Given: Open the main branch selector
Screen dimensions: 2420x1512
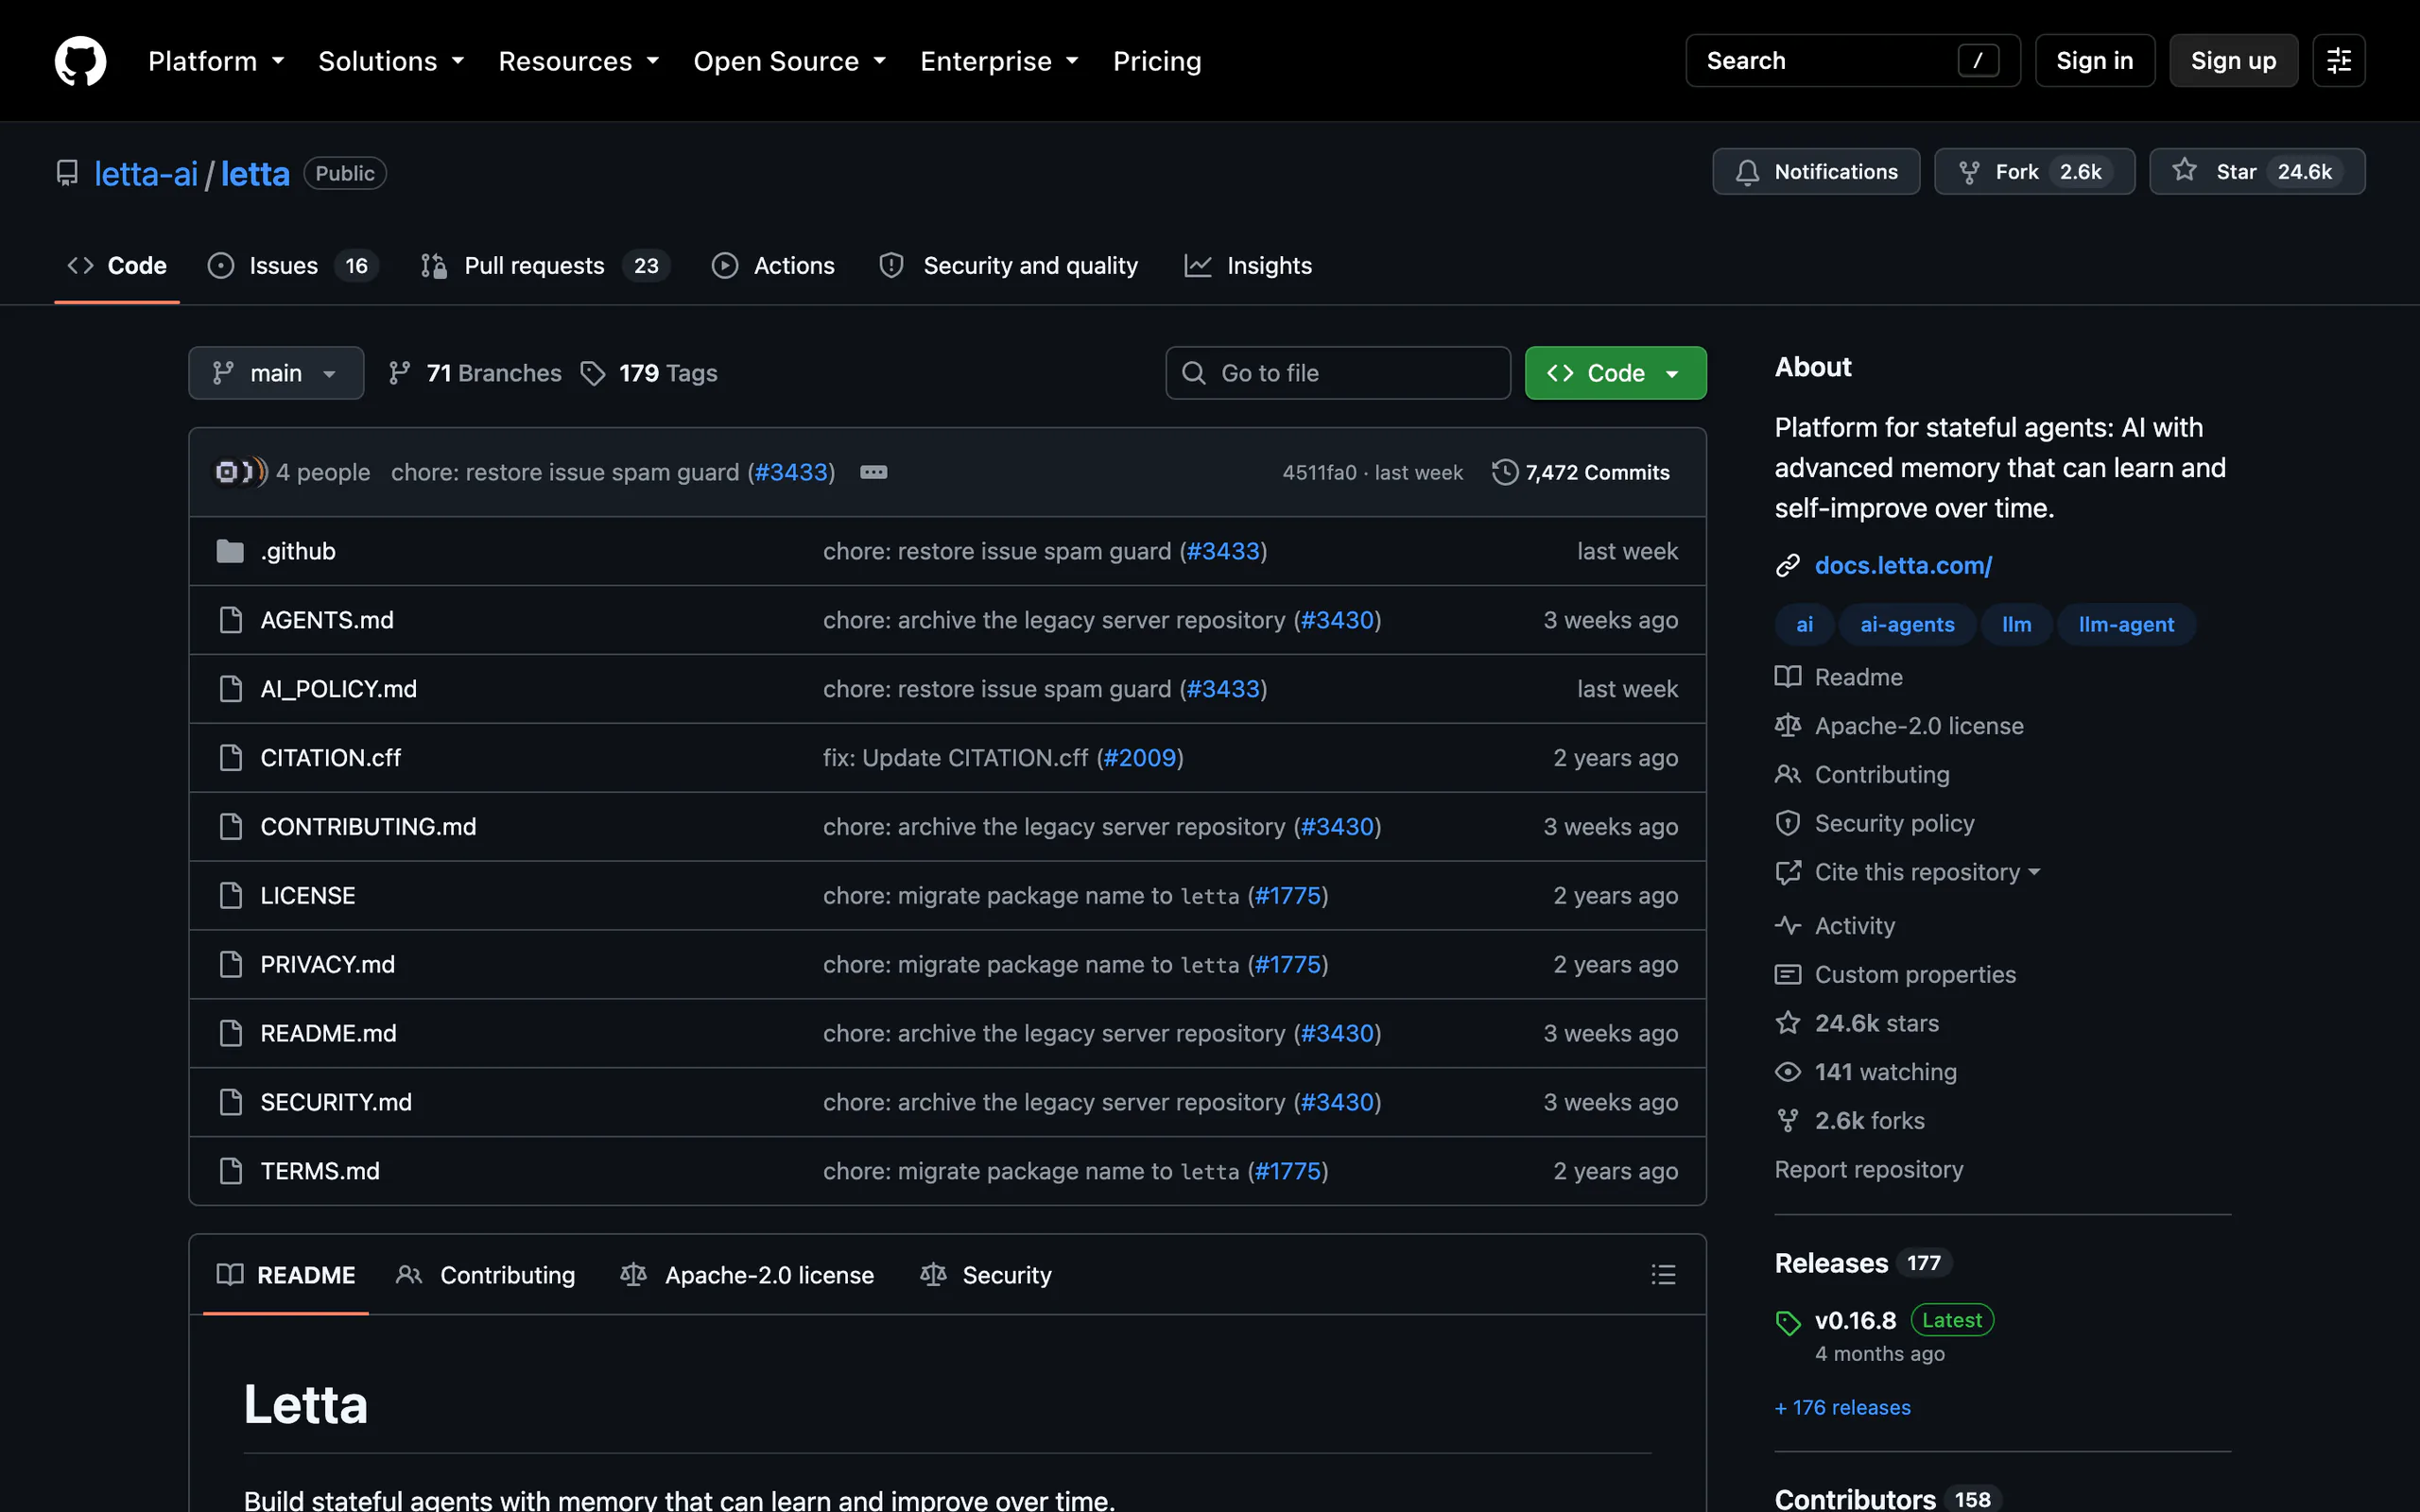Looking at the screenshot, I should tap(276, 373).
